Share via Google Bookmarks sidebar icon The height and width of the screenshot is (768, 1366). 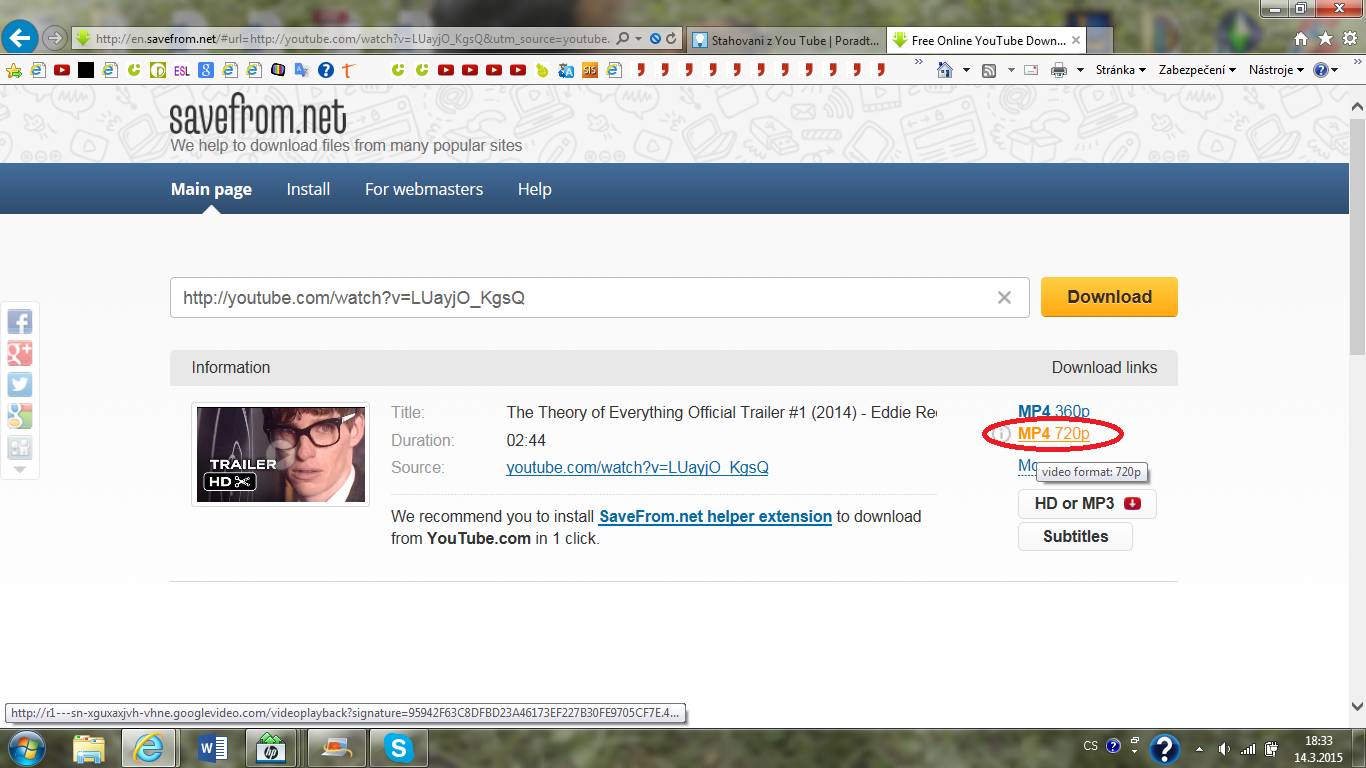coord(19,417)
